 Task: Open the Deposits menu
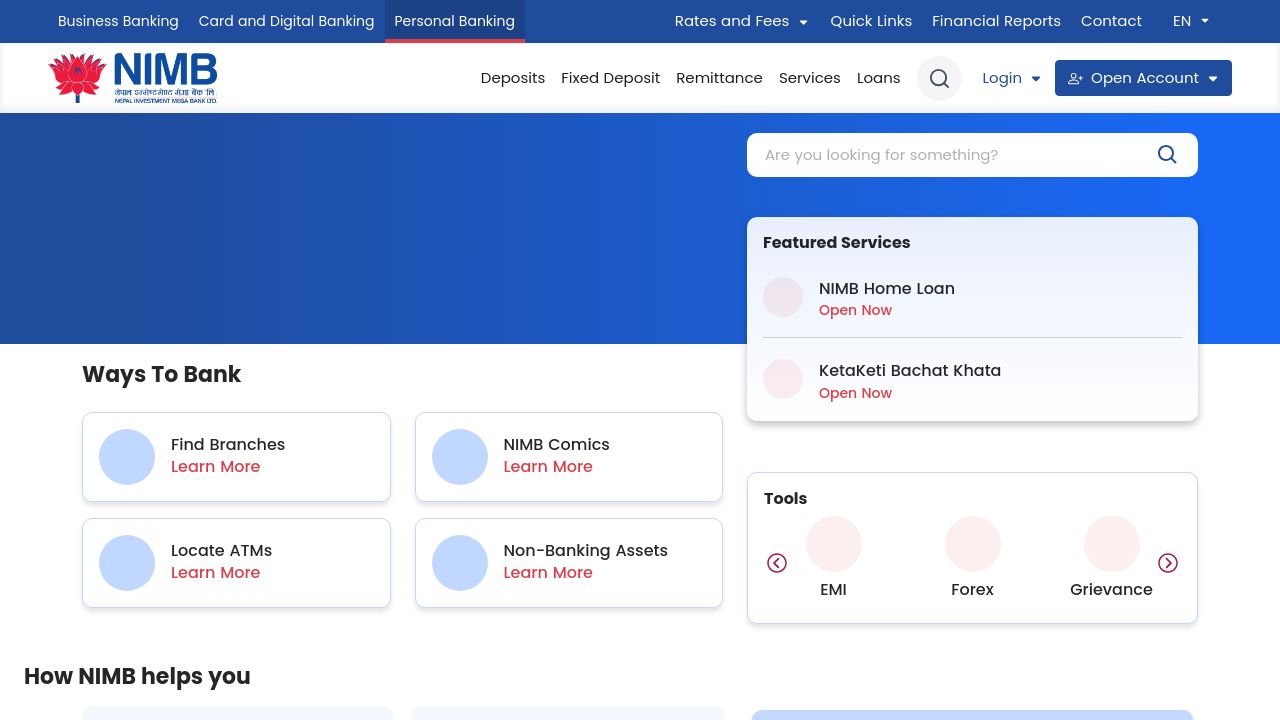click(513, 78)
